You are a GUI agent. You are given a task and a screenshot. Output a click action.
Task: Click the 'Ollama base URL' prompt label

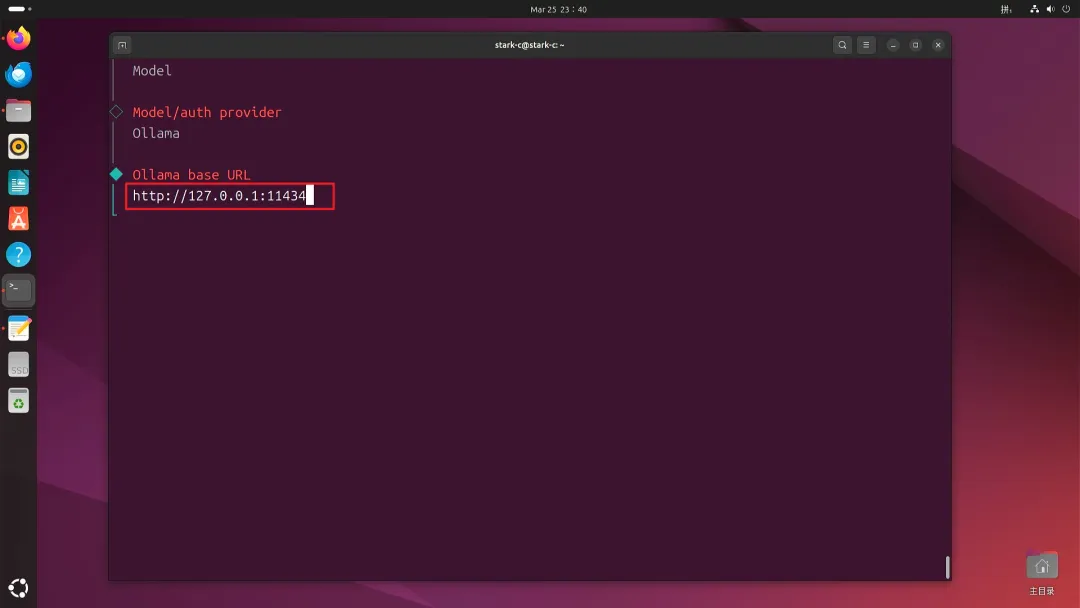tap(191, 175)
